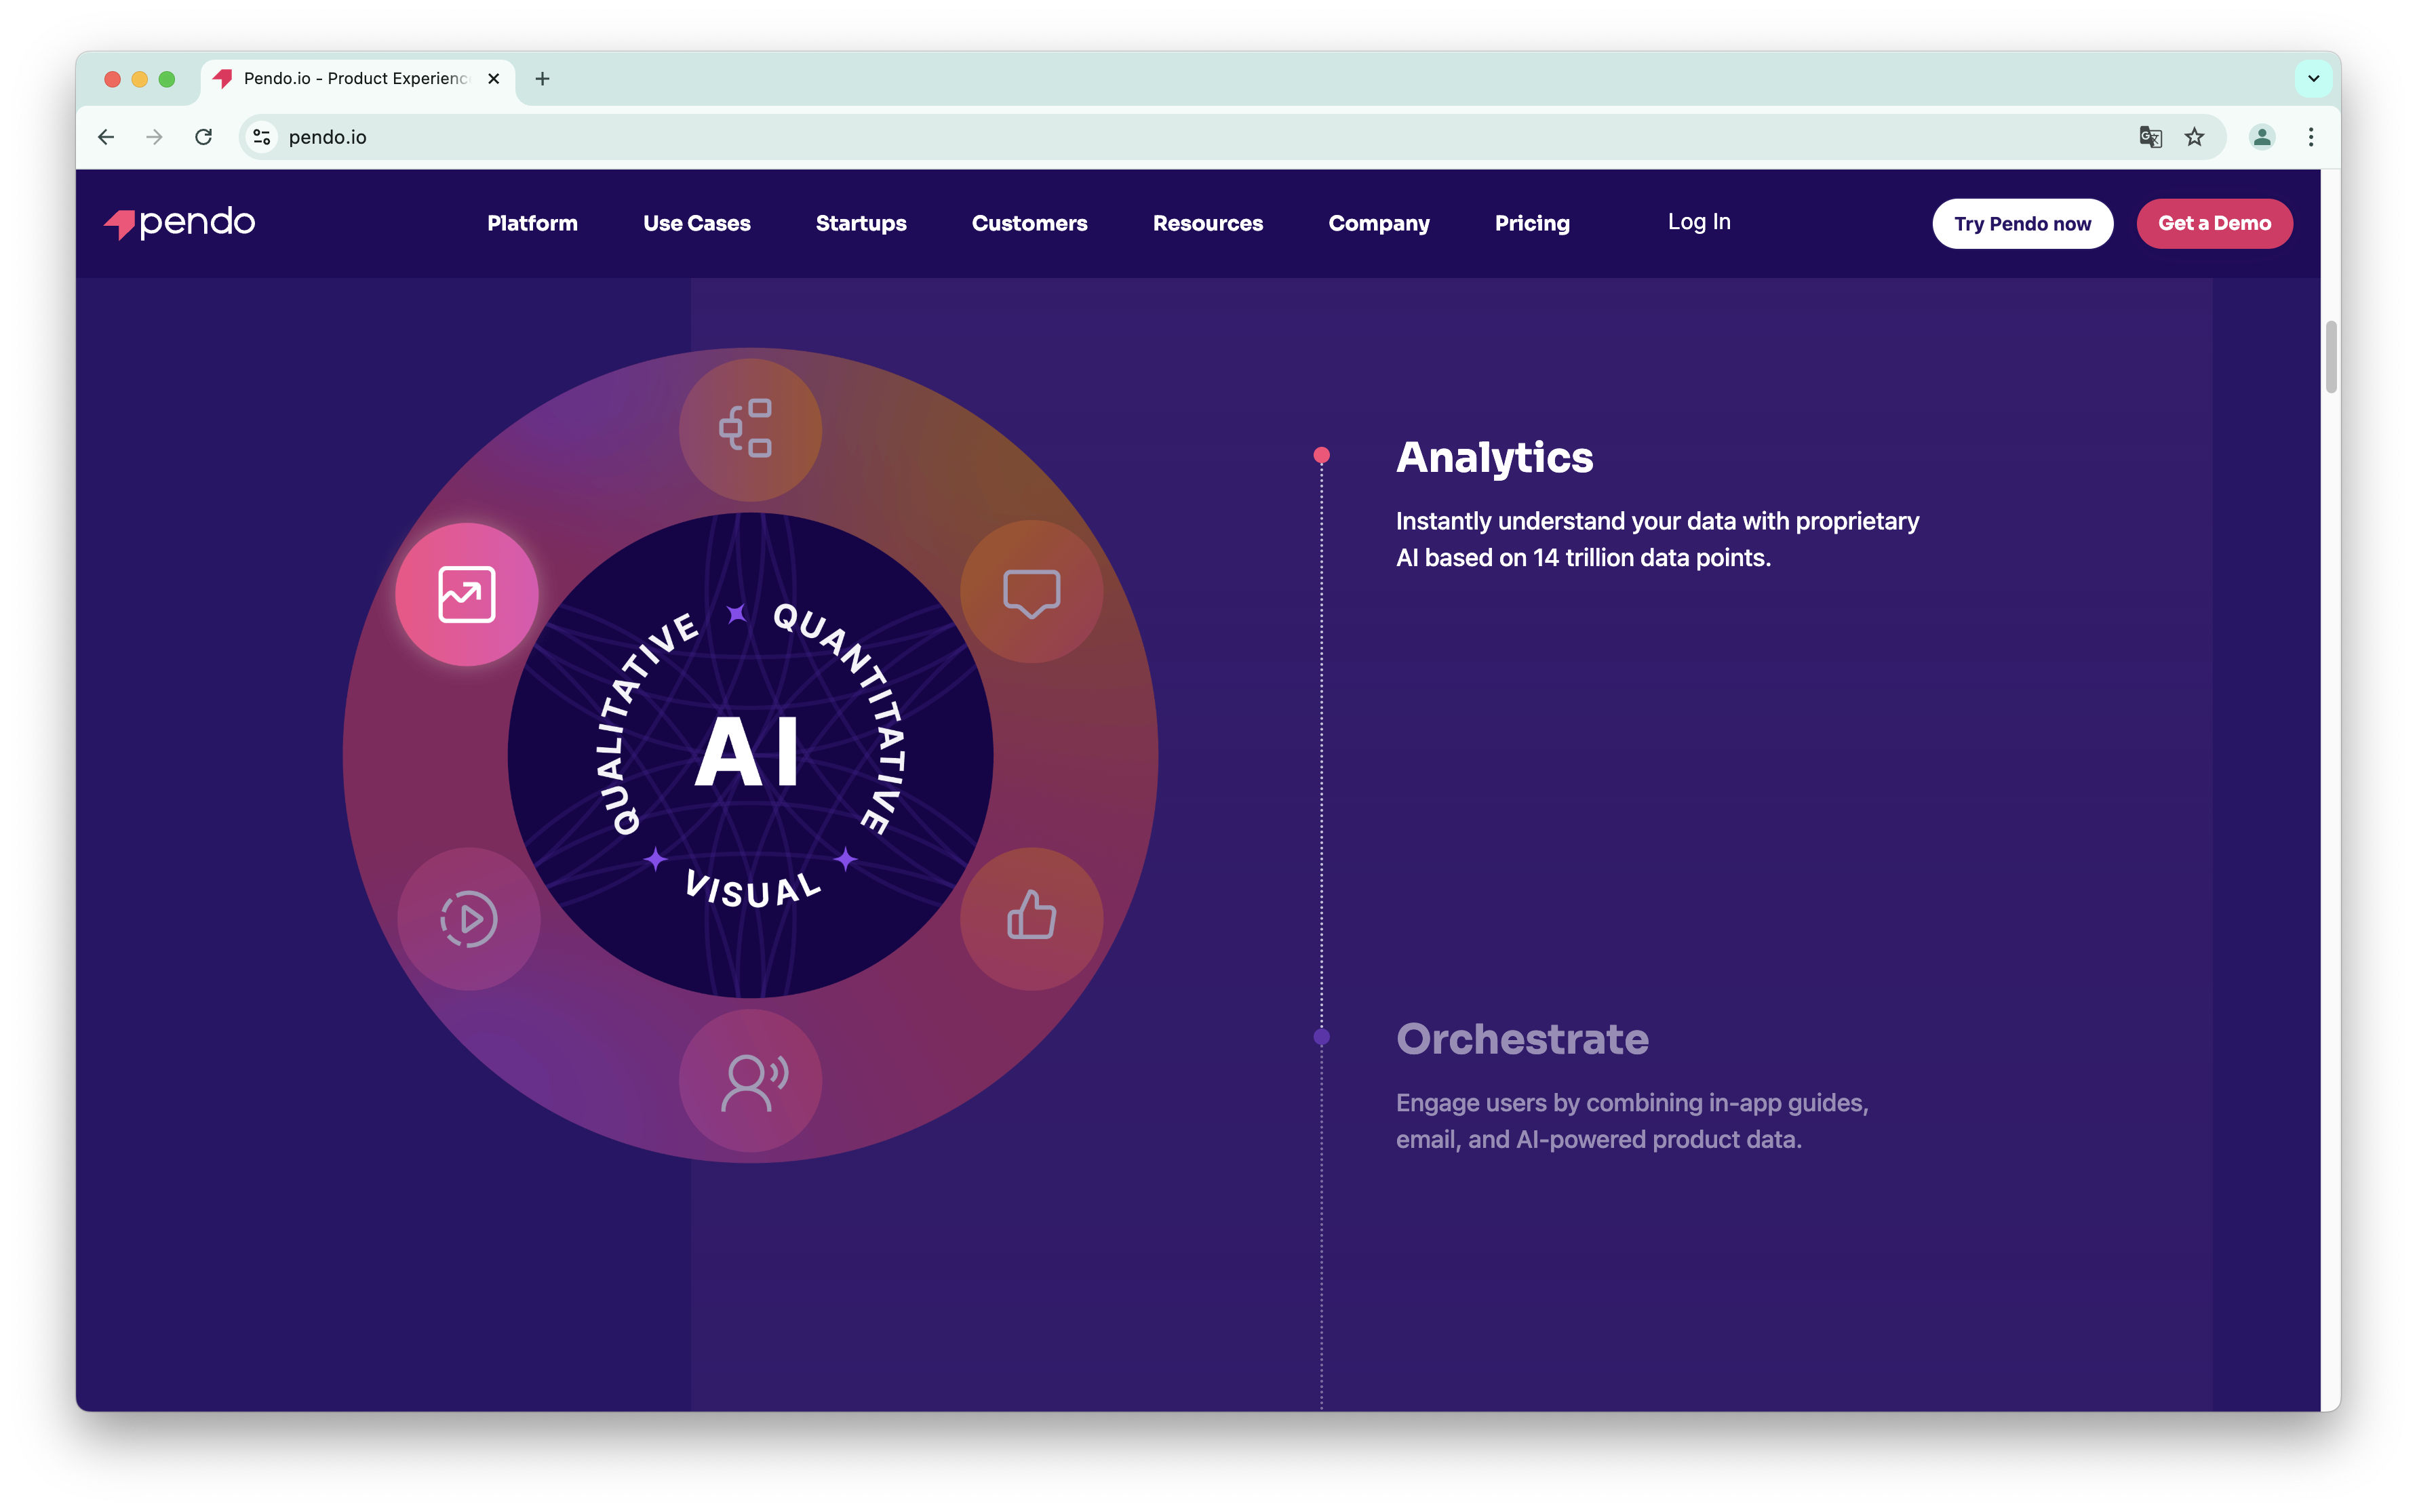Click the Orchestrate timeline dot marker
Screen dimensions: 2417x1512
[x=1321, y=1037]
